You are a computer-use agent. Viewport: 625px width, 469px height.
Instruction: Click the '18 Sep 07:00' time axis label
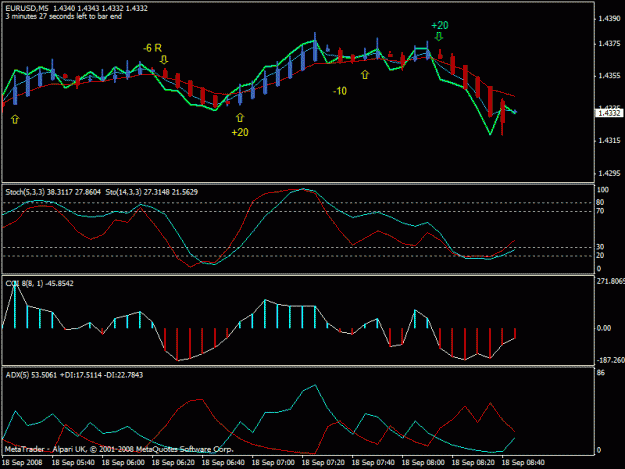pyautogui.click(x=273, y=463)
